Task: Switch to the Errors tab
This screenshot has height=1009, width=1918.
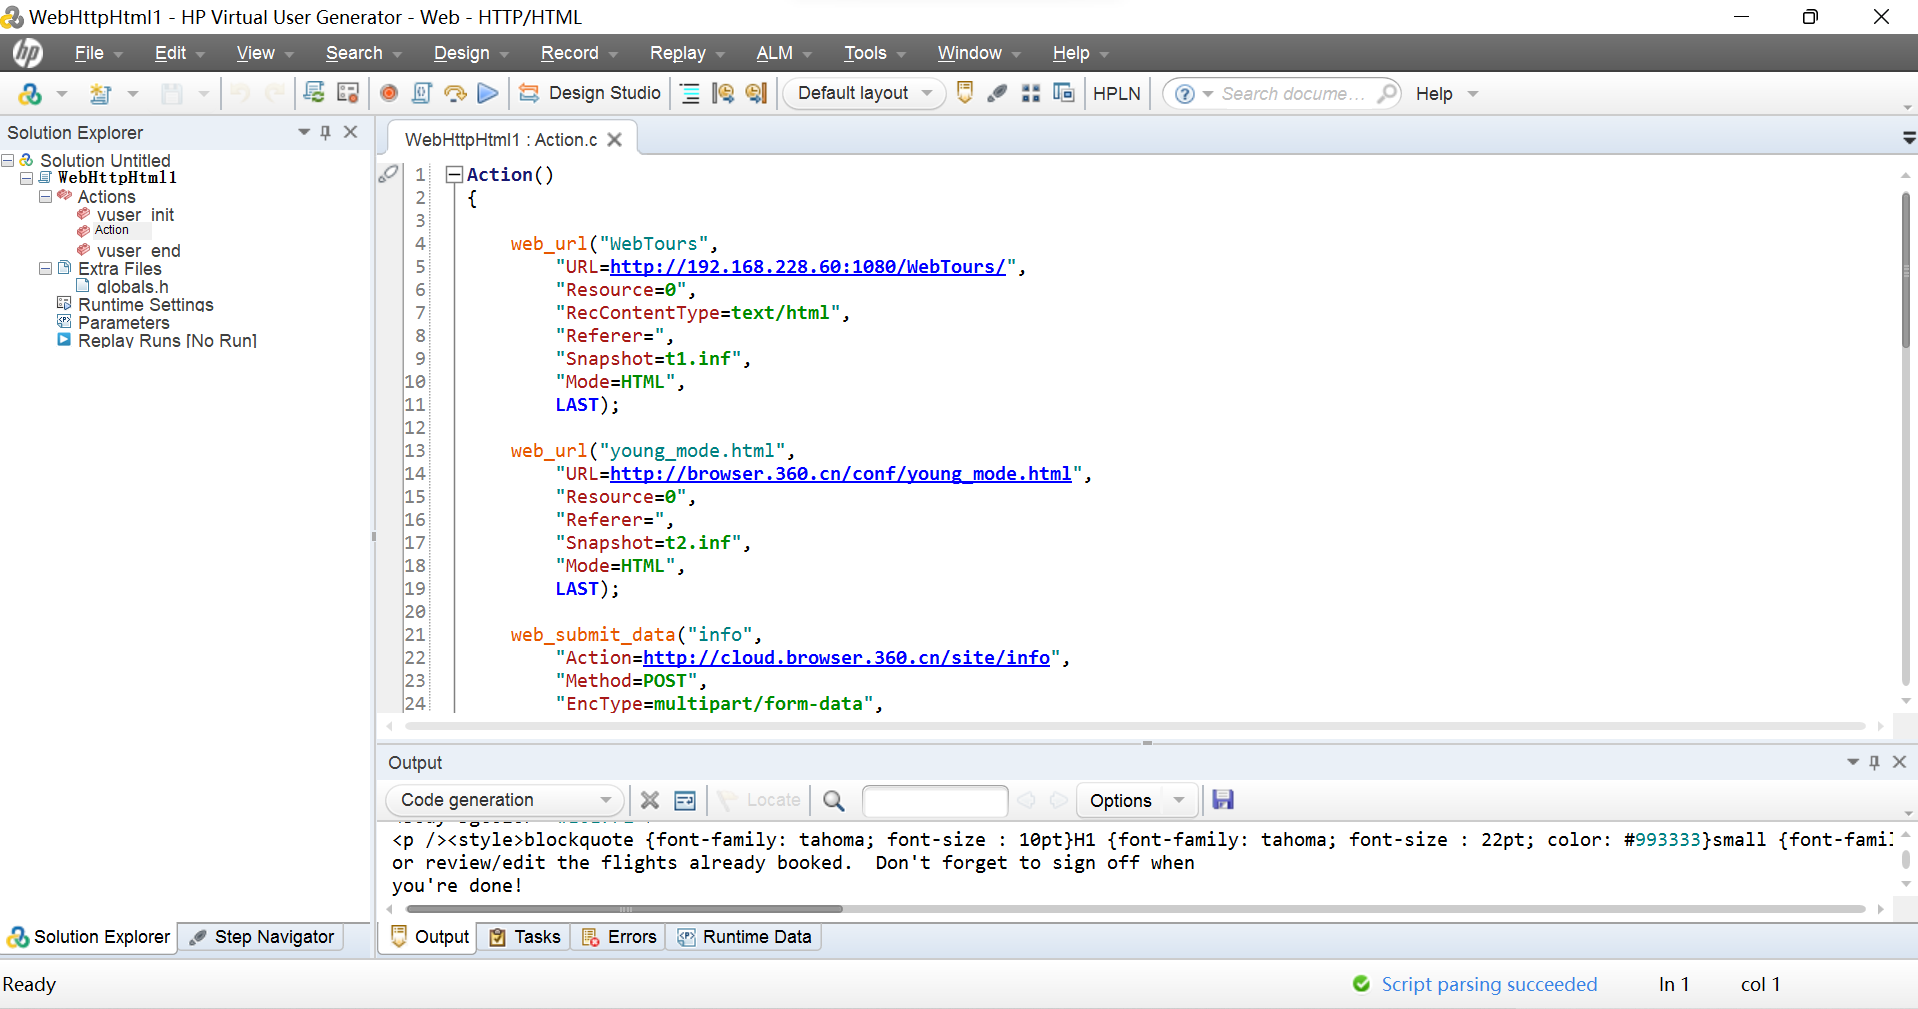Action: coord(619,937)
